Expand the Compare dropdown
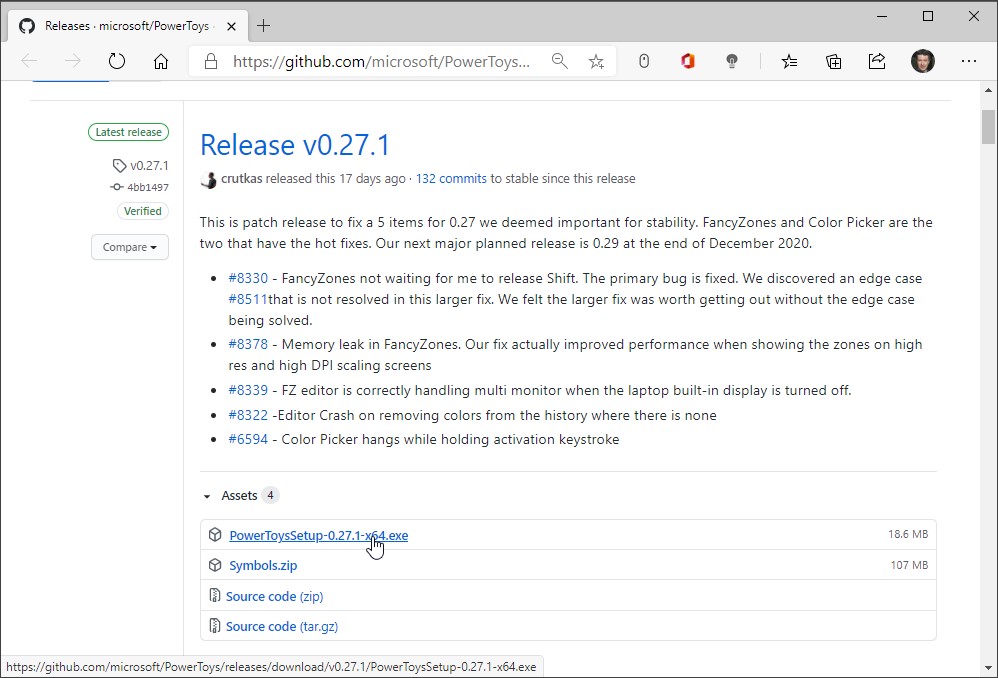The height and width of the screenshot is (678, 998). [x=130, y=247]
